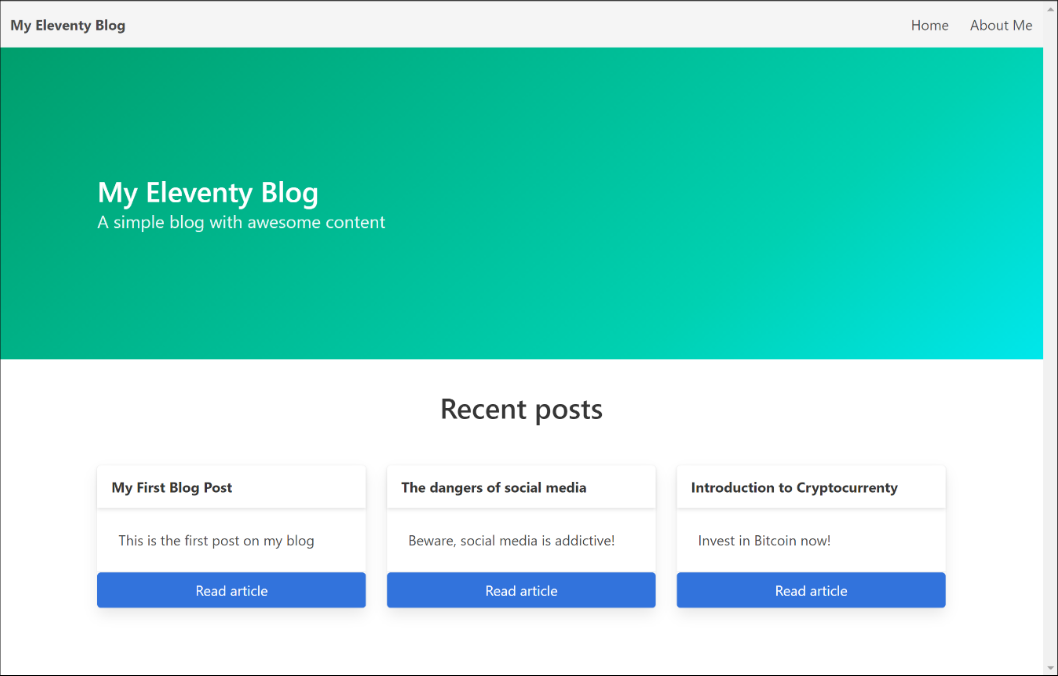Click the white navbar background area

pos(500,25)
